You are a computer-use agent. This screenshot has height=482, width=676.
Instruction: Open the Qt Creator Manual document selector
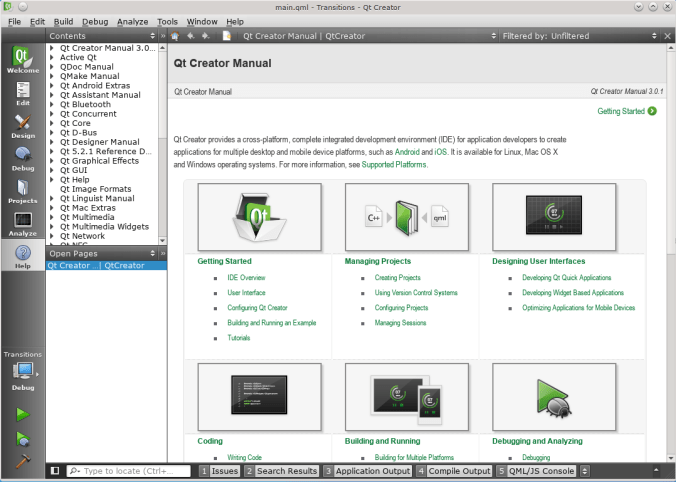pos(369,36)
